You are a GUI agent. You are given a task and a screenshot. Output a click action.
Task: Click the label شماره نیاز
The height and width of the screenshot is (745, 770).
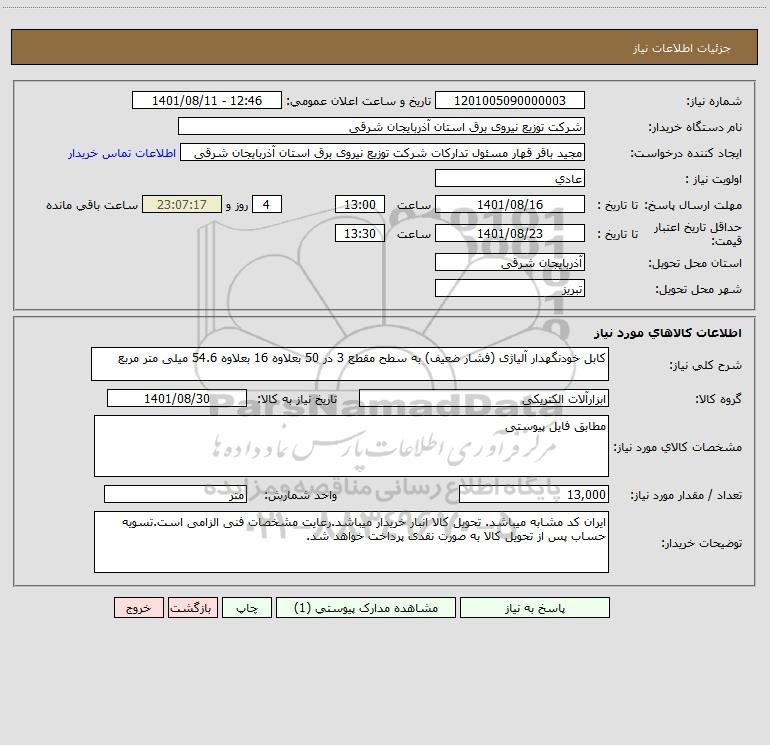point(714,102)
